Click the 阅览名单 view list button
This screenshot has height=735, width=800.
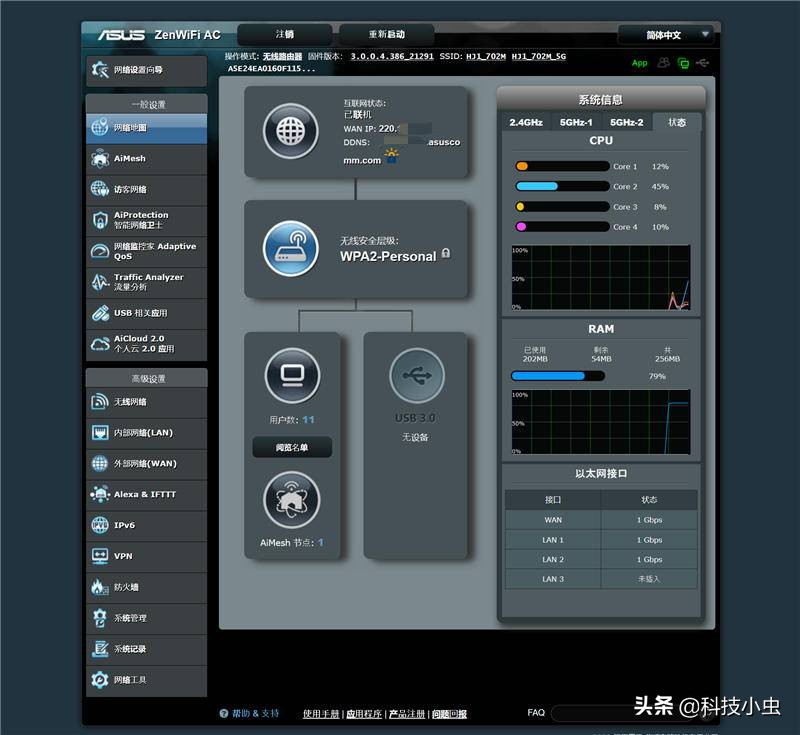point(292,447)
